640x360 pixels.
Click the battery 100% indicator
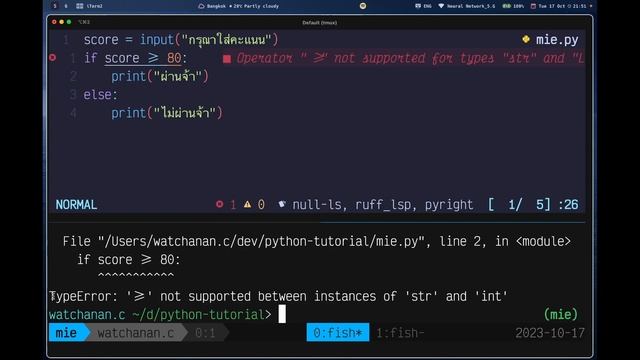513,6
